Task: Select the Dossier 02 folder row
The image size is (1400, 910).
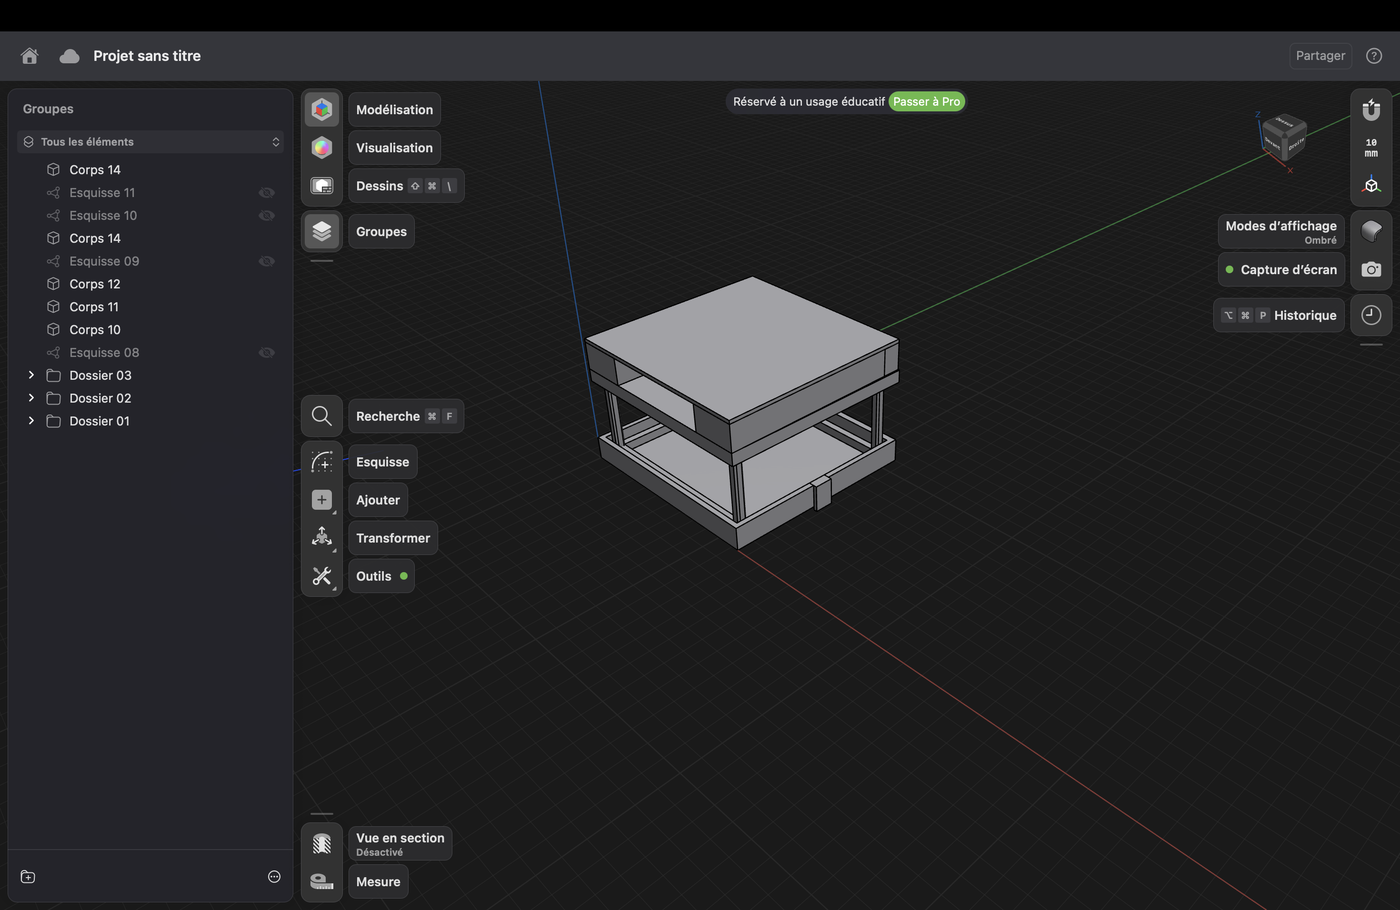Action: [151, 398]
